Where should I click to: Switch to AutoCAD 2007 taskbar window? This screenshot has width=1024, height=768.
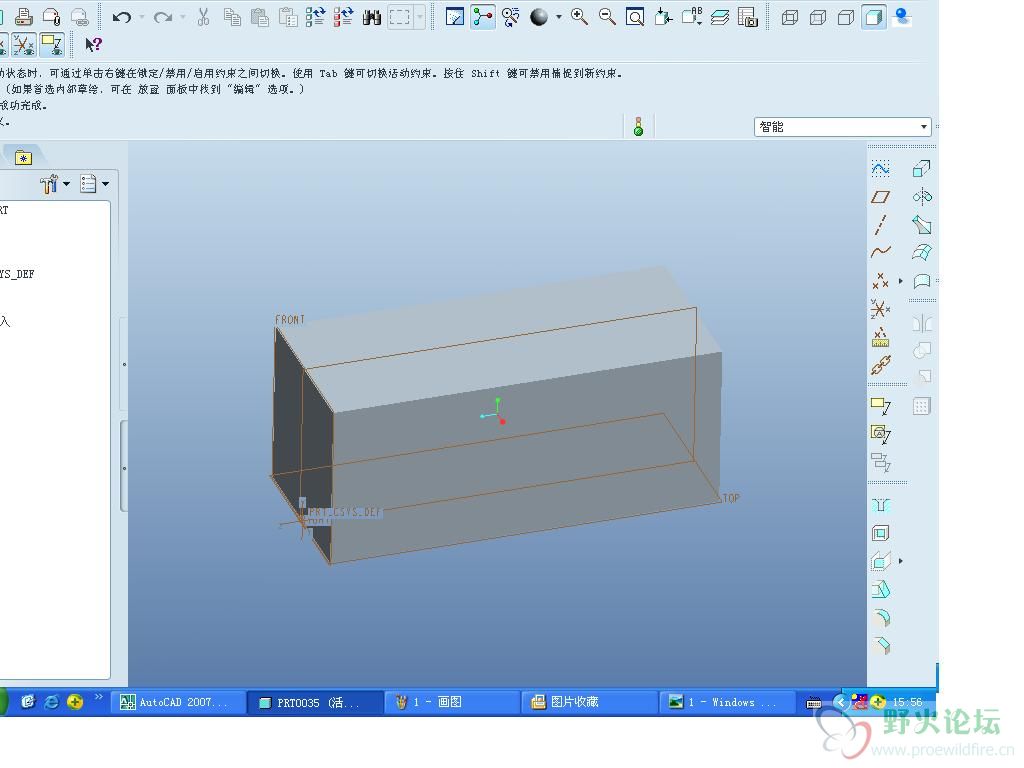click(178, 702)
